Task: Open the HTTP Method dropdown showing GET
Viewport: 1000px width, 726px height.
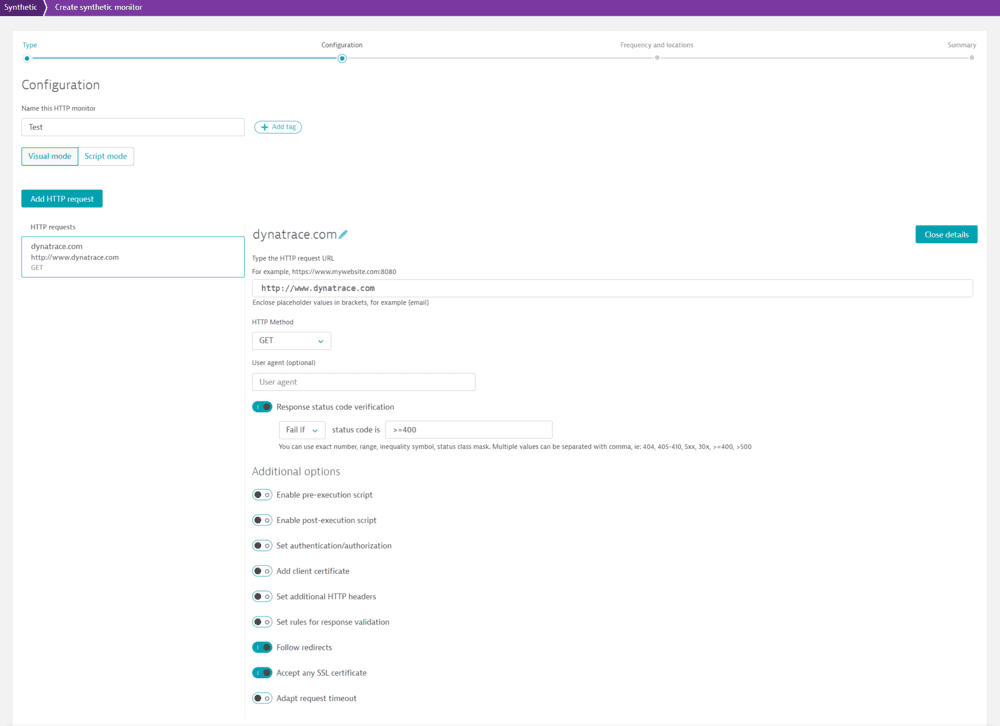Action: point(291,340)
